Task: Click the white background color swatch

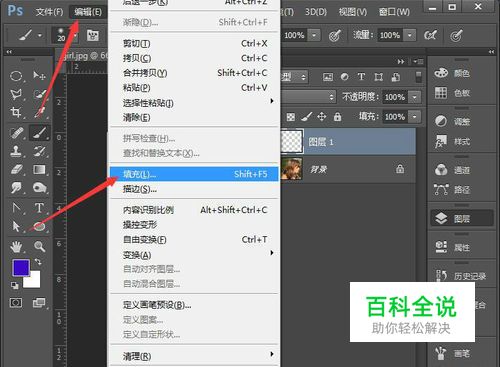Action: pos(34,282)
